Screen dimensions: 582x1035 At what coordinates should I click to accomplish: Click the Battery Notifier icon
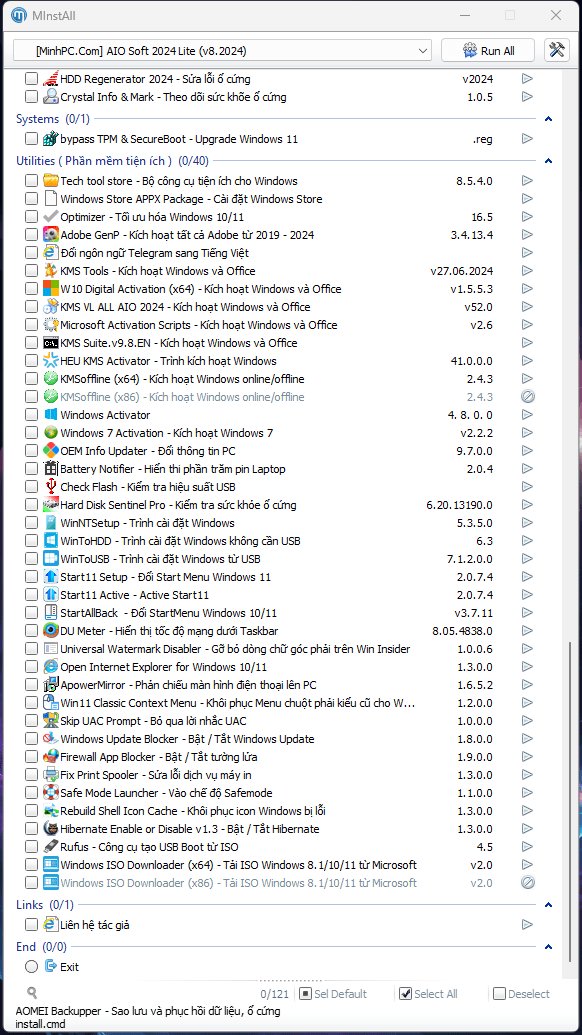point(51,469)
